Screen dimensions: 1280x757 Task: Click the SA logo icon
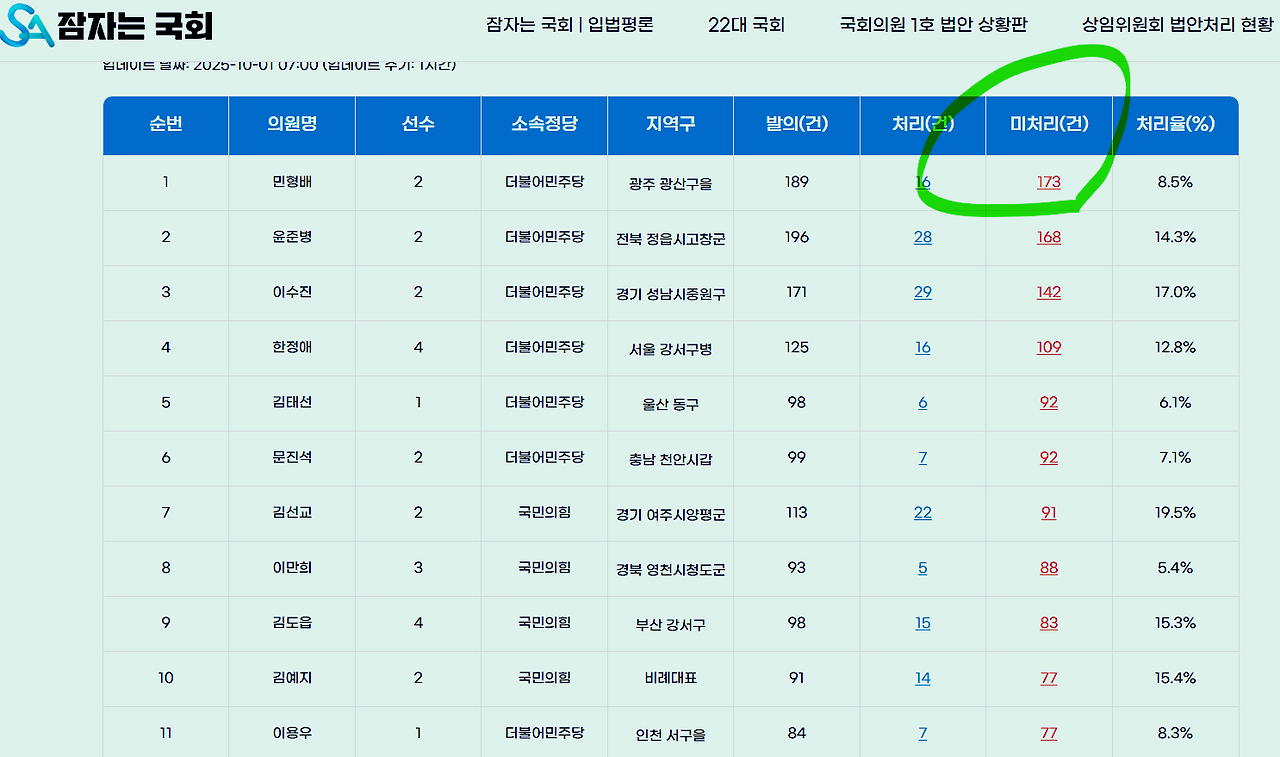[26, 22]
